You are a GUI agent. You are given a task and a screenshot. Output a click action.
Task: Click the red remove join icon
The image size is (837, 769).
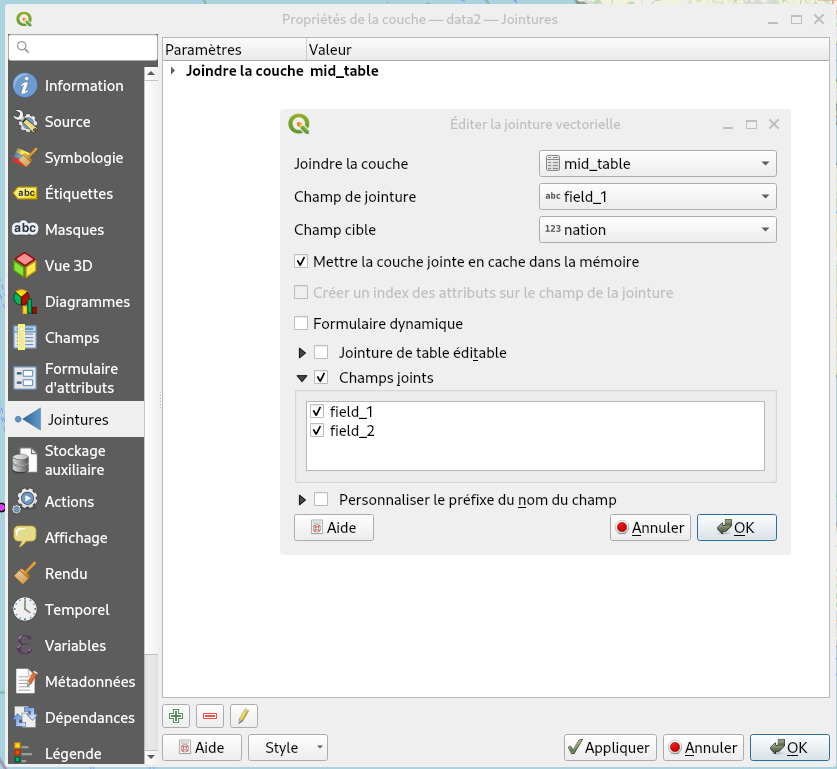(210, 716)
